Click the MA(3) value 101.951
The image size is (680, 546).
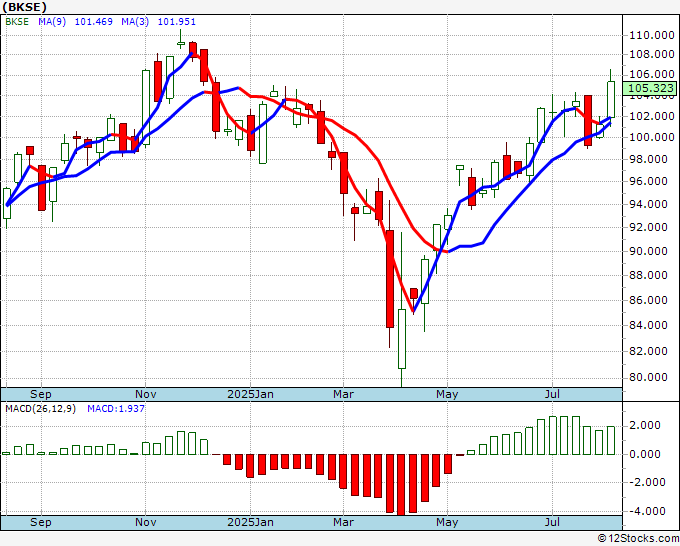[x=177, y=22]
